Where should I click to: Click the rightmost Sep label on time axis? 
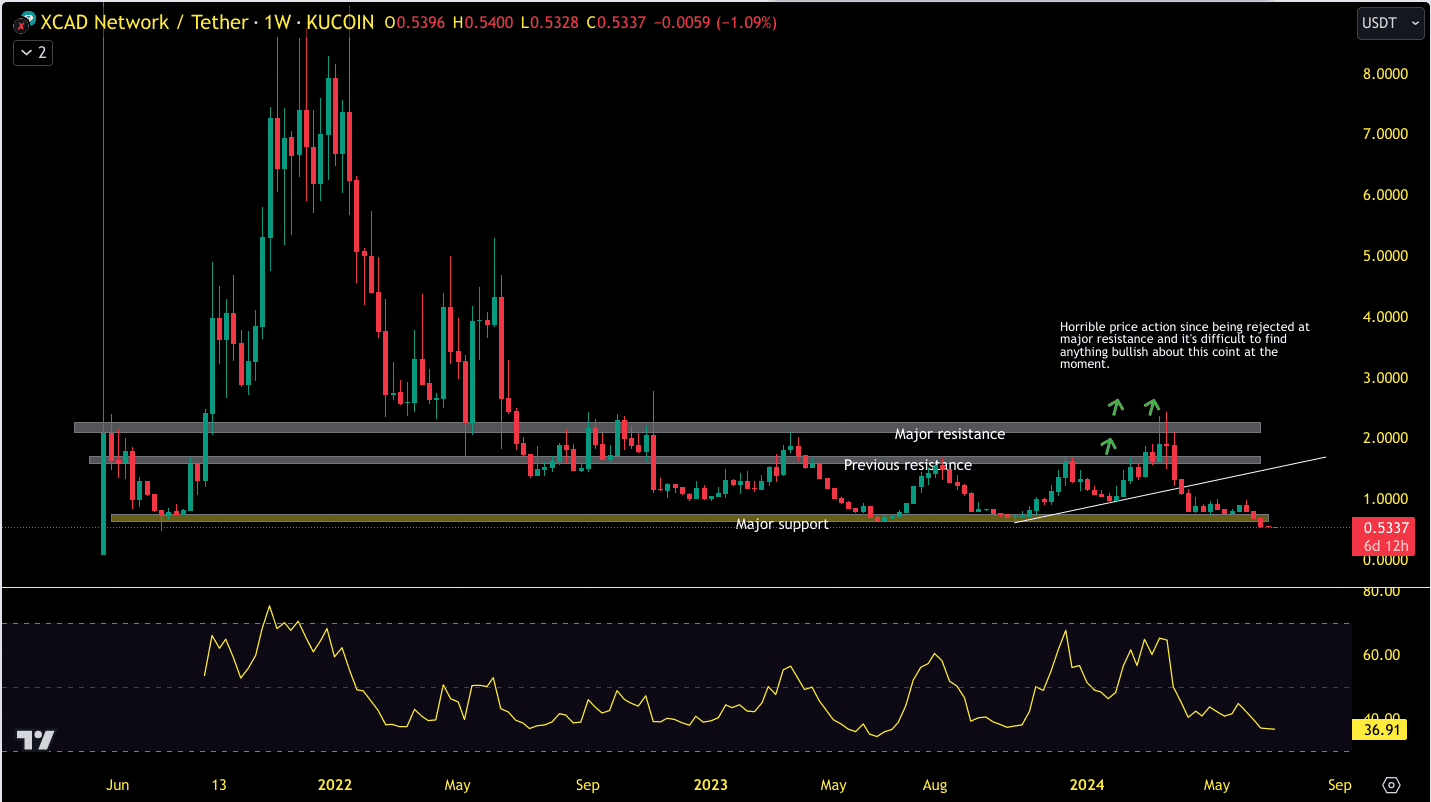1340,785
